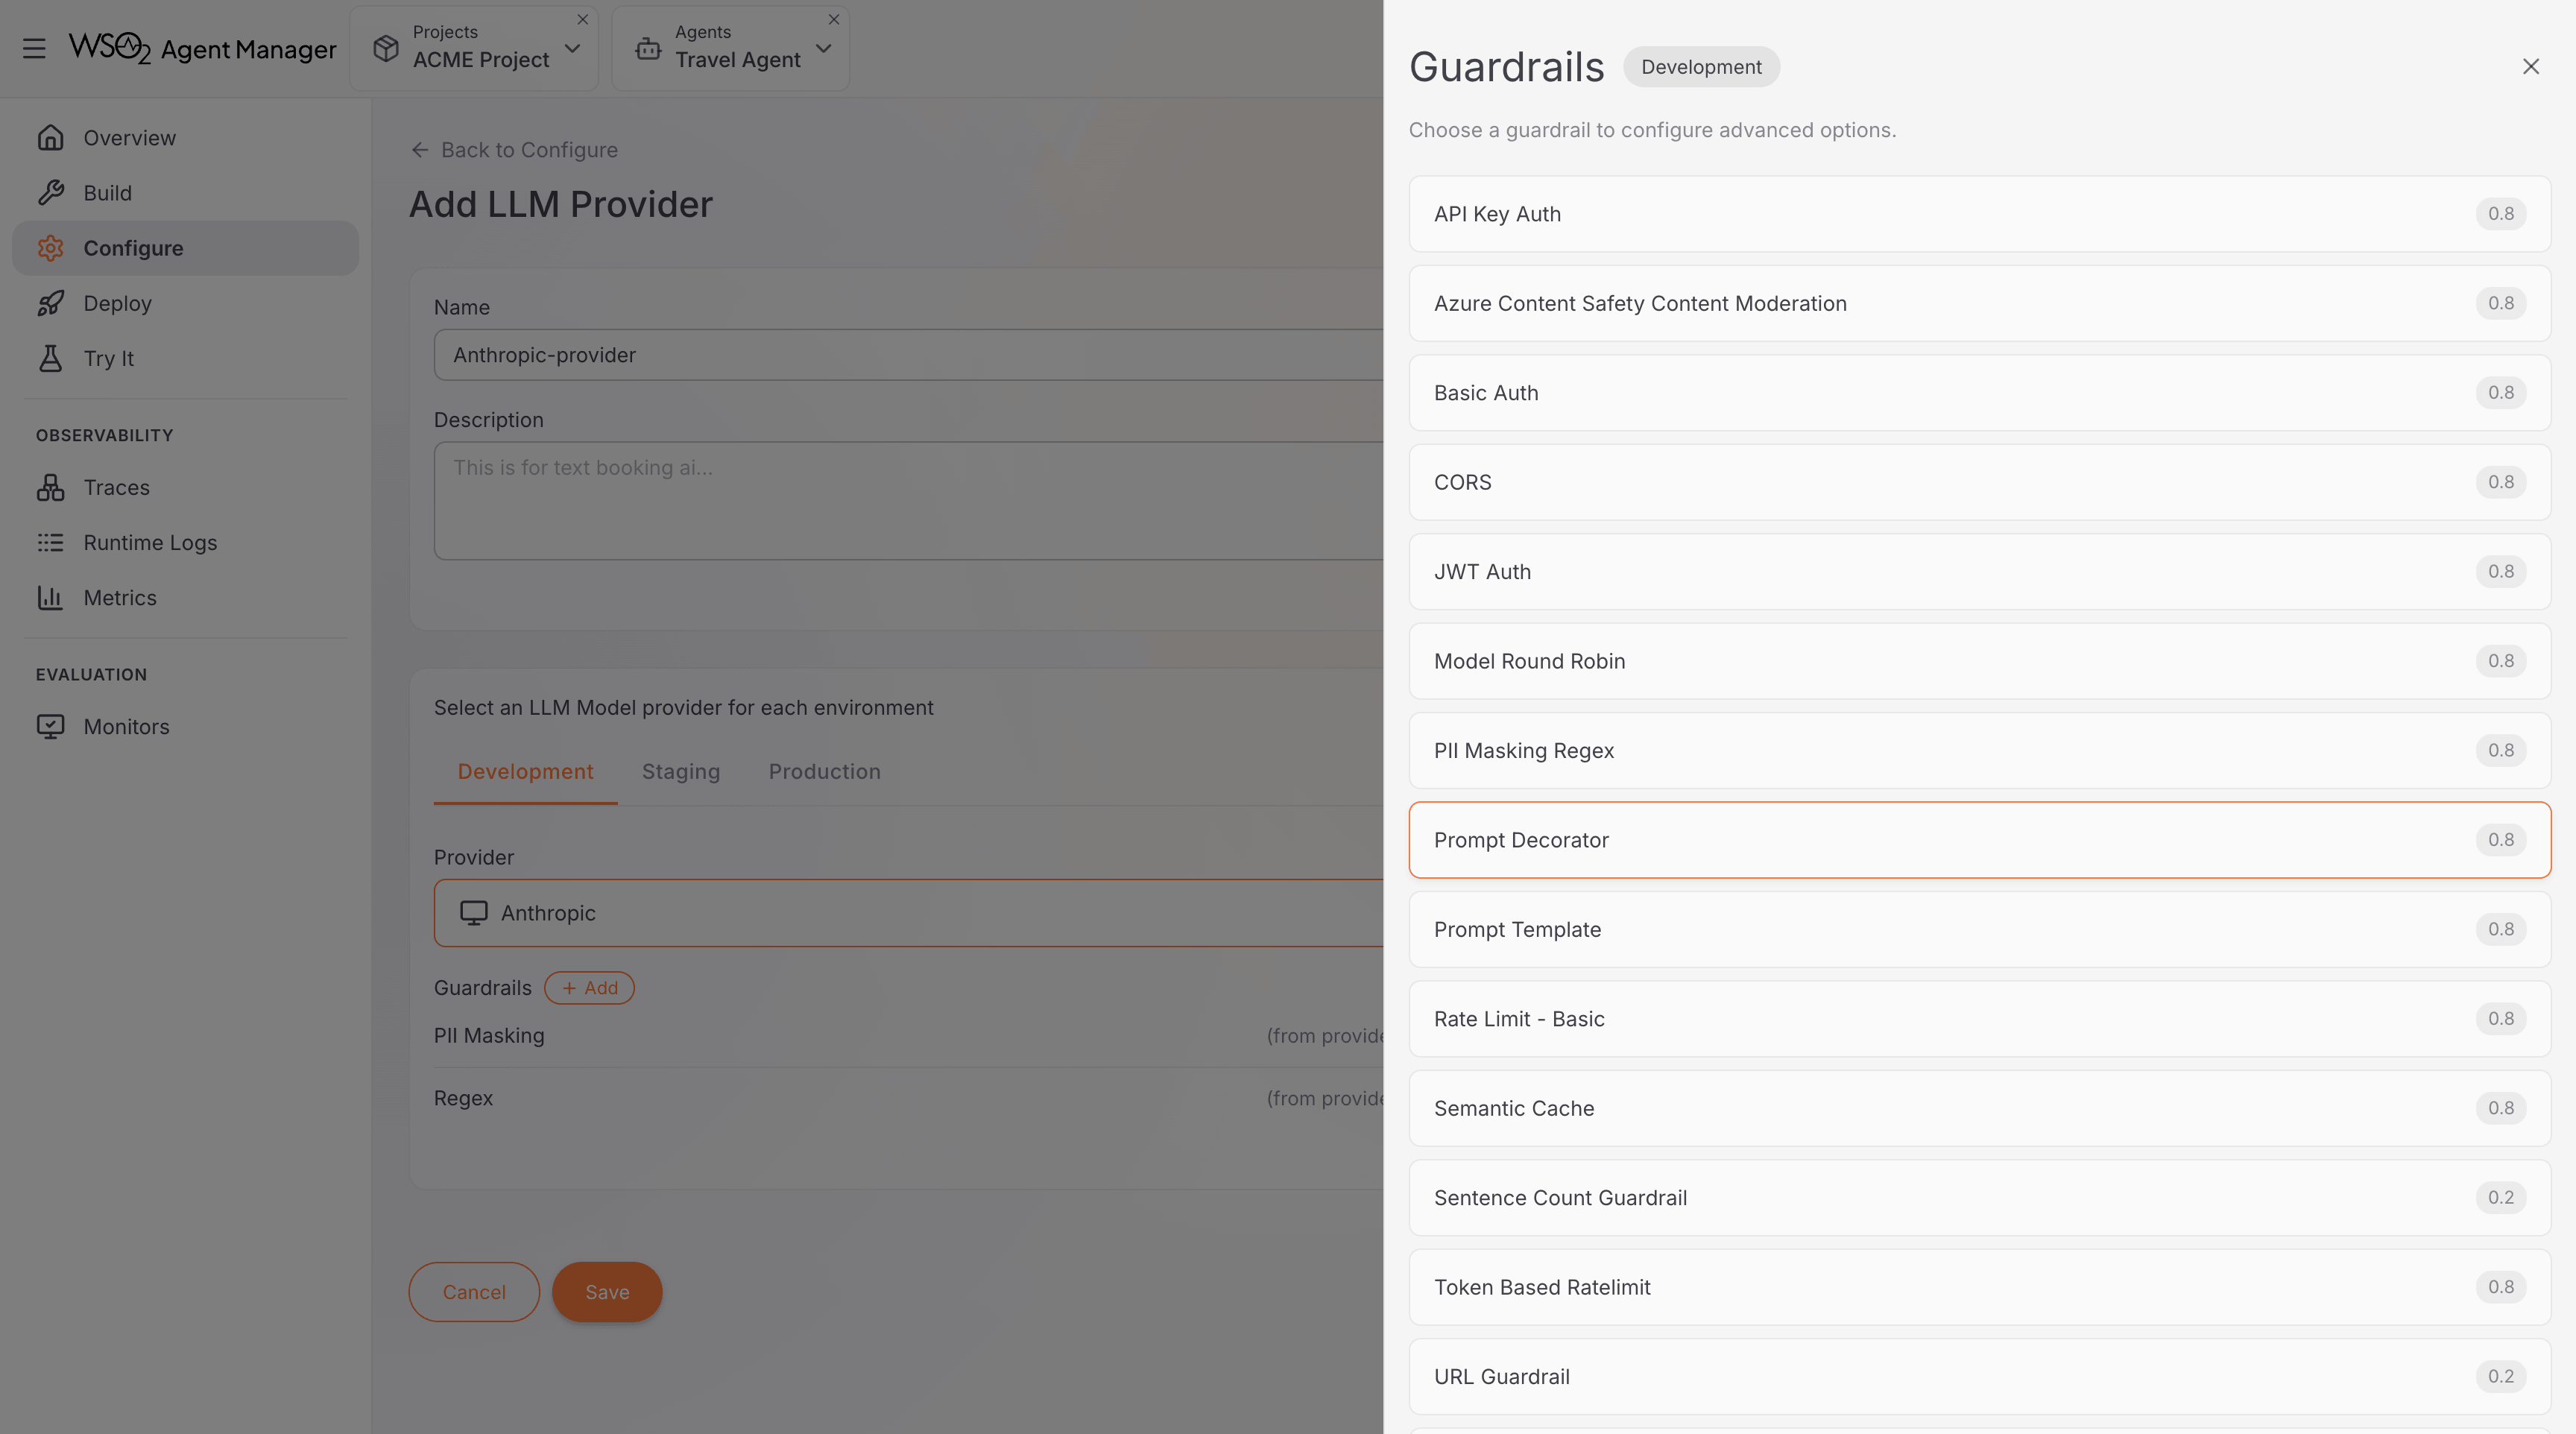Switch to the Production tab
2576x1434 pixels.
coord(824,771)
